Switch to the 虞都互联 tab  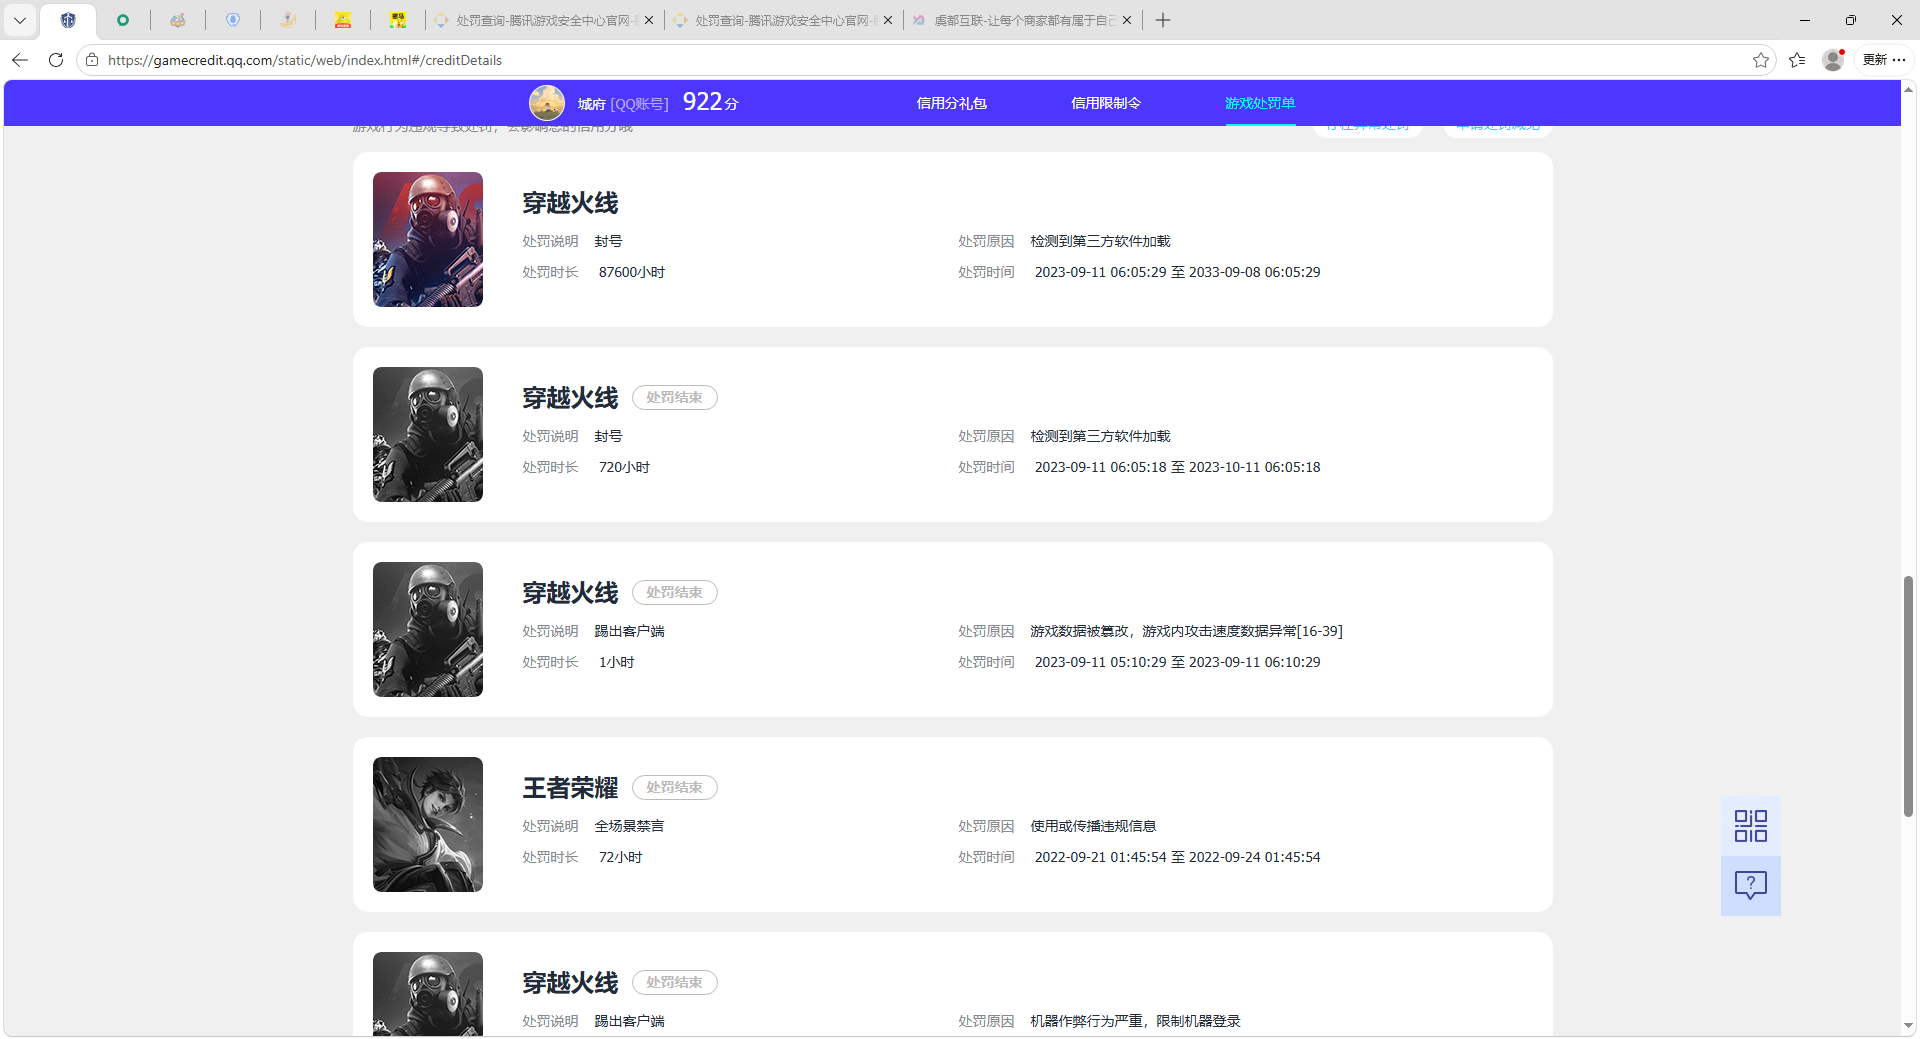pyautogui.click(x=1023, y=20)
